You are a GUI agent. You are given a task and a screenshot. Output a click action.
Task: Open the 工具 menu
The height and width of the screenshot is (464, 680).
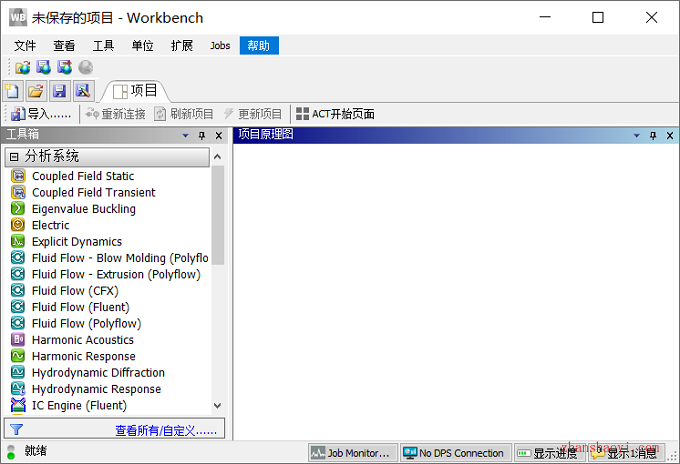103,46
